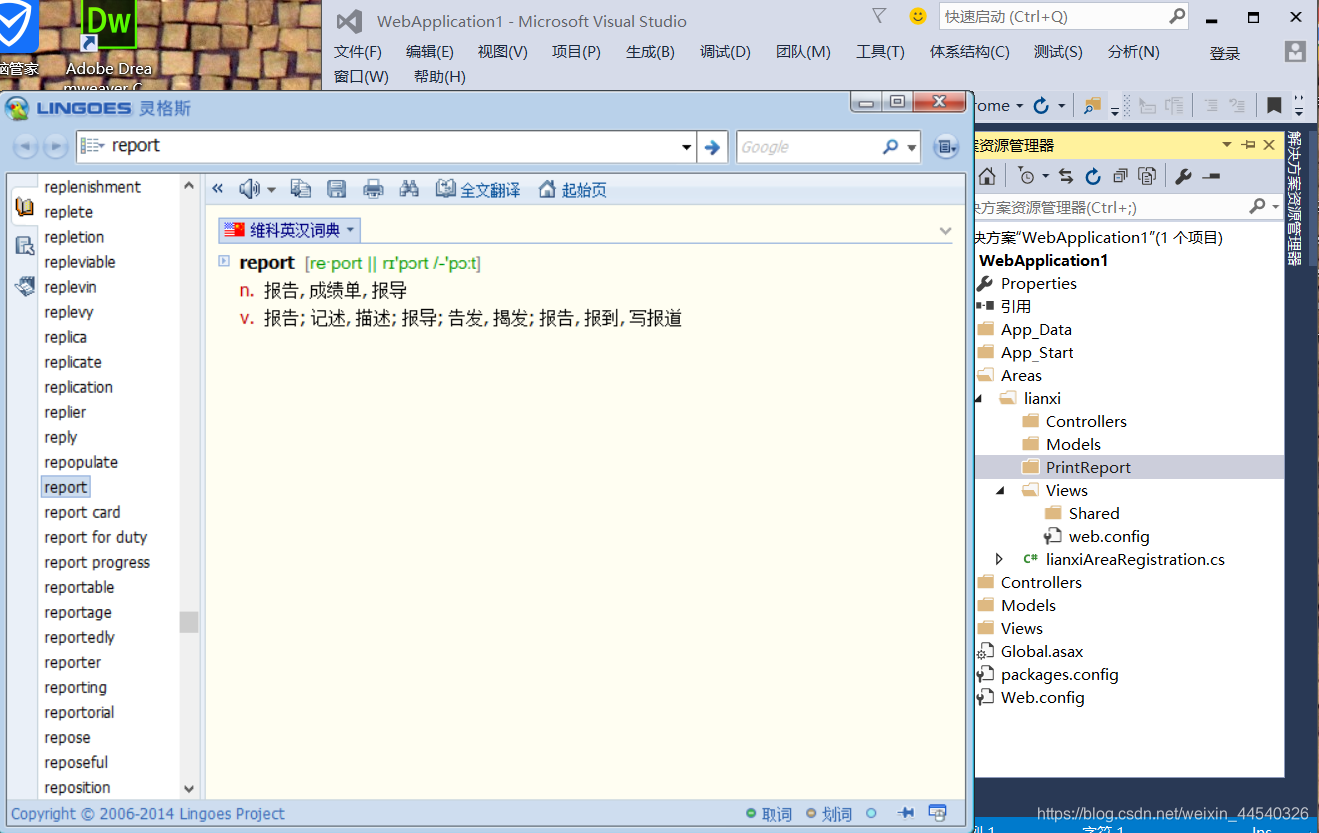Screen dimensions: 1319x833
Task: Click the 全文翻译 full text translation button
Action: pos(478,189)
